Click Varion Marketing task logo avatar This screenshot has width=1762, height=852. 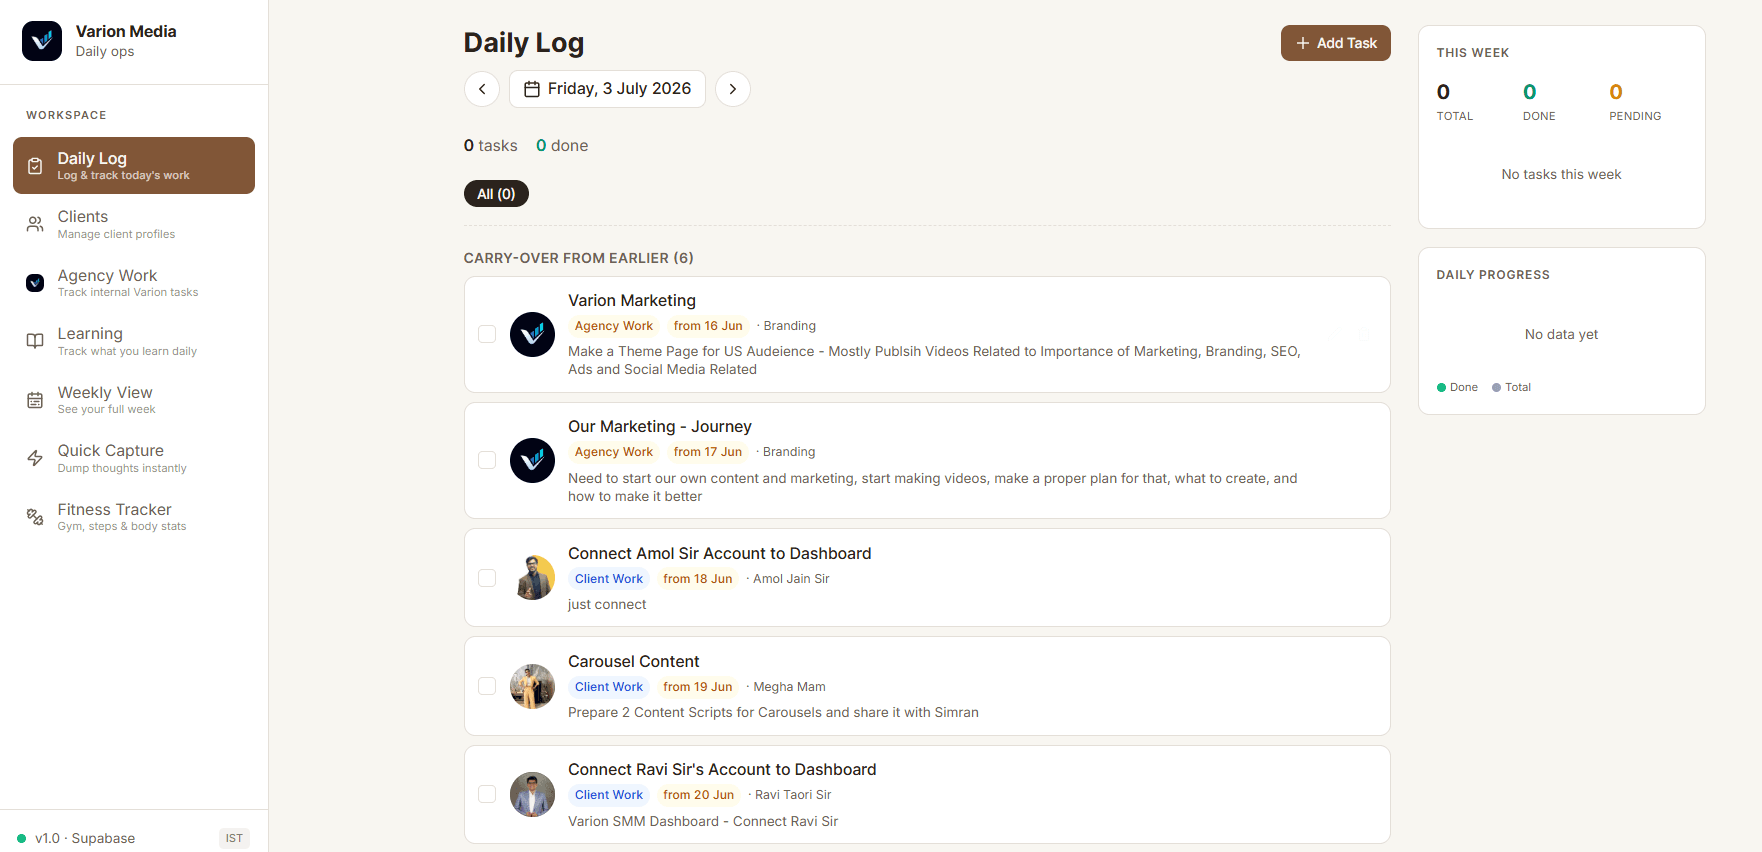coord(532,334)
